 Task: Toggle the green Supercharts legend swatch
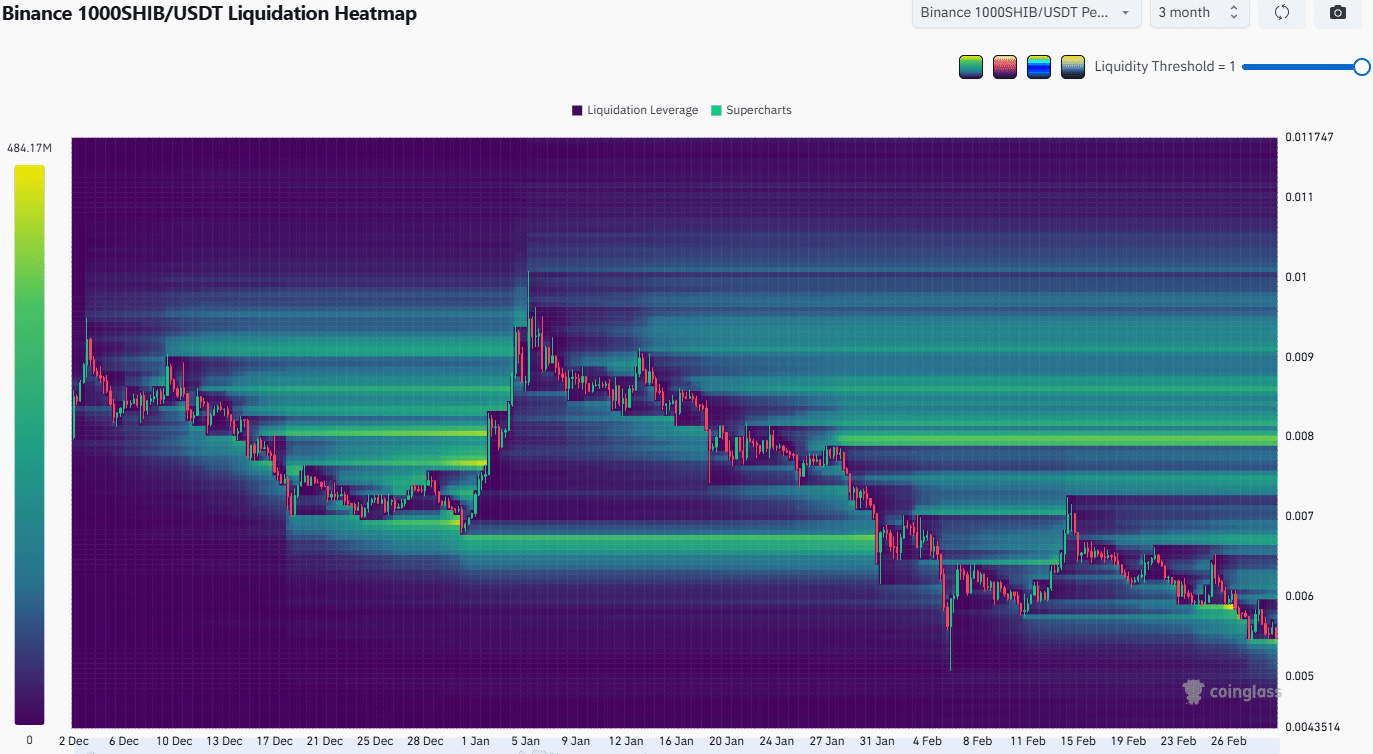coord(716,110)
